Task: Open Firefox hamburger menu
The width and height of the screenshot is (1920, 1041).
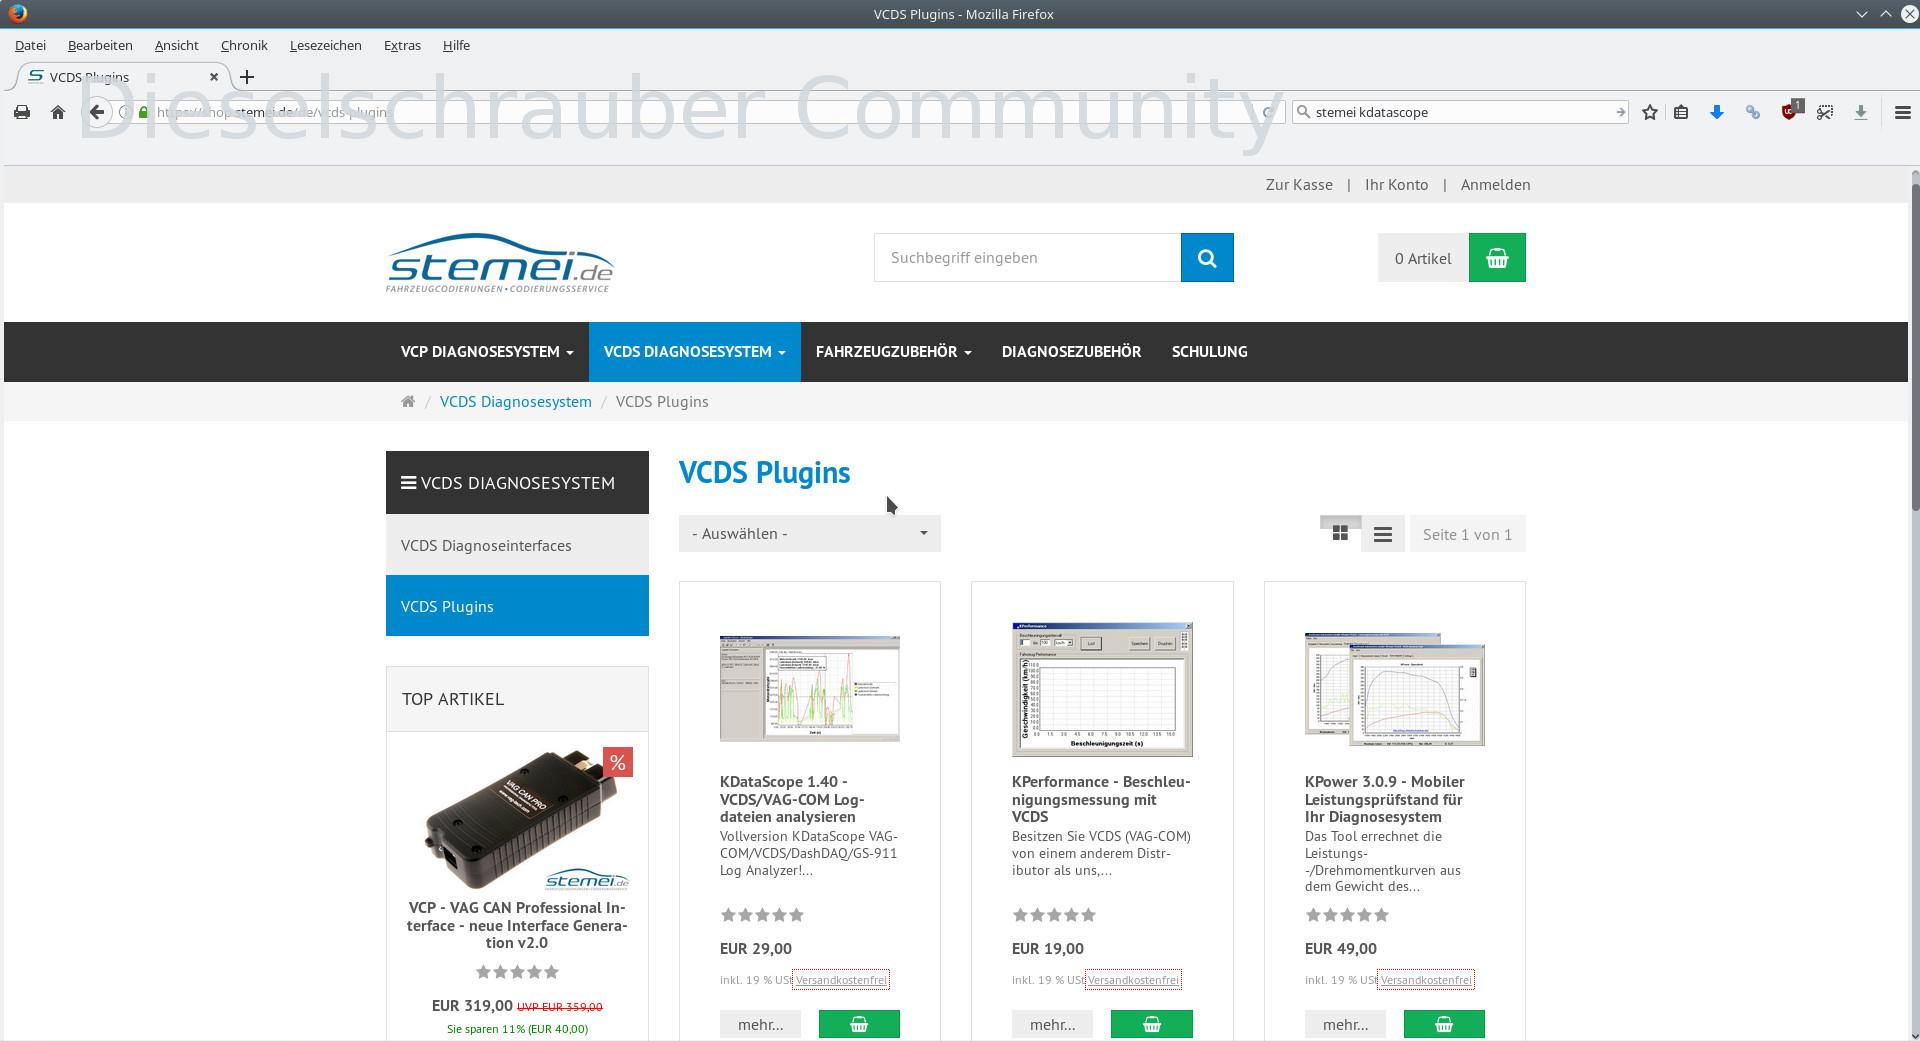Action: 1903,112
